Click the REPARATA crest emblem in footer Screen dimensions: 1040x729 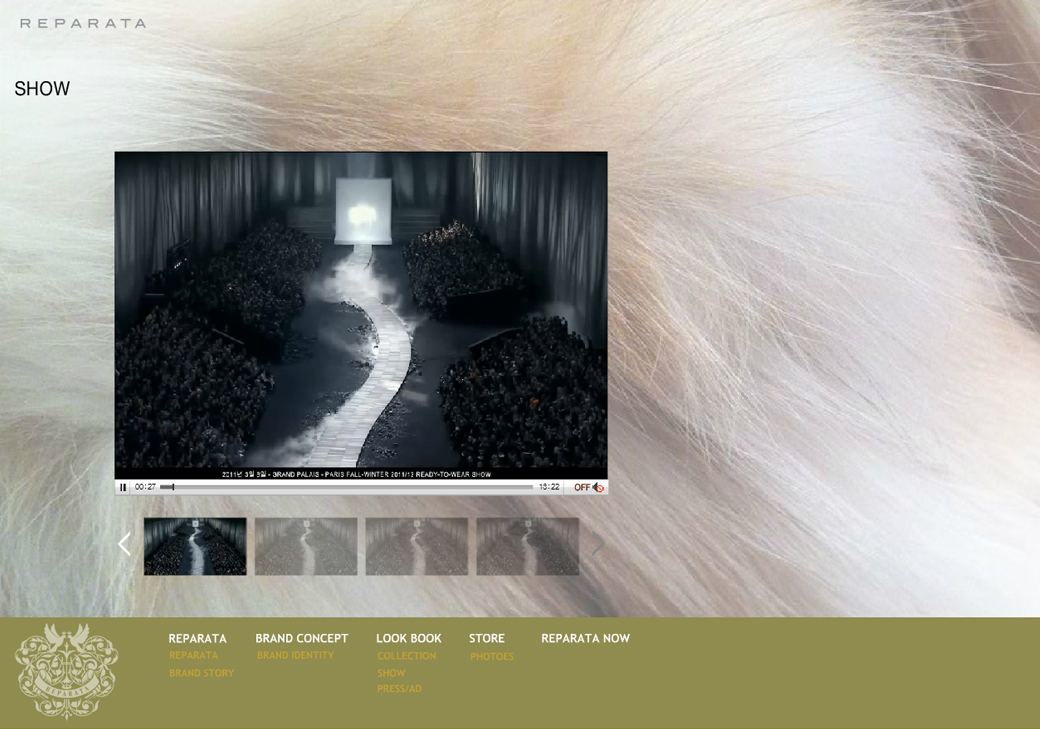coord(66,670)
